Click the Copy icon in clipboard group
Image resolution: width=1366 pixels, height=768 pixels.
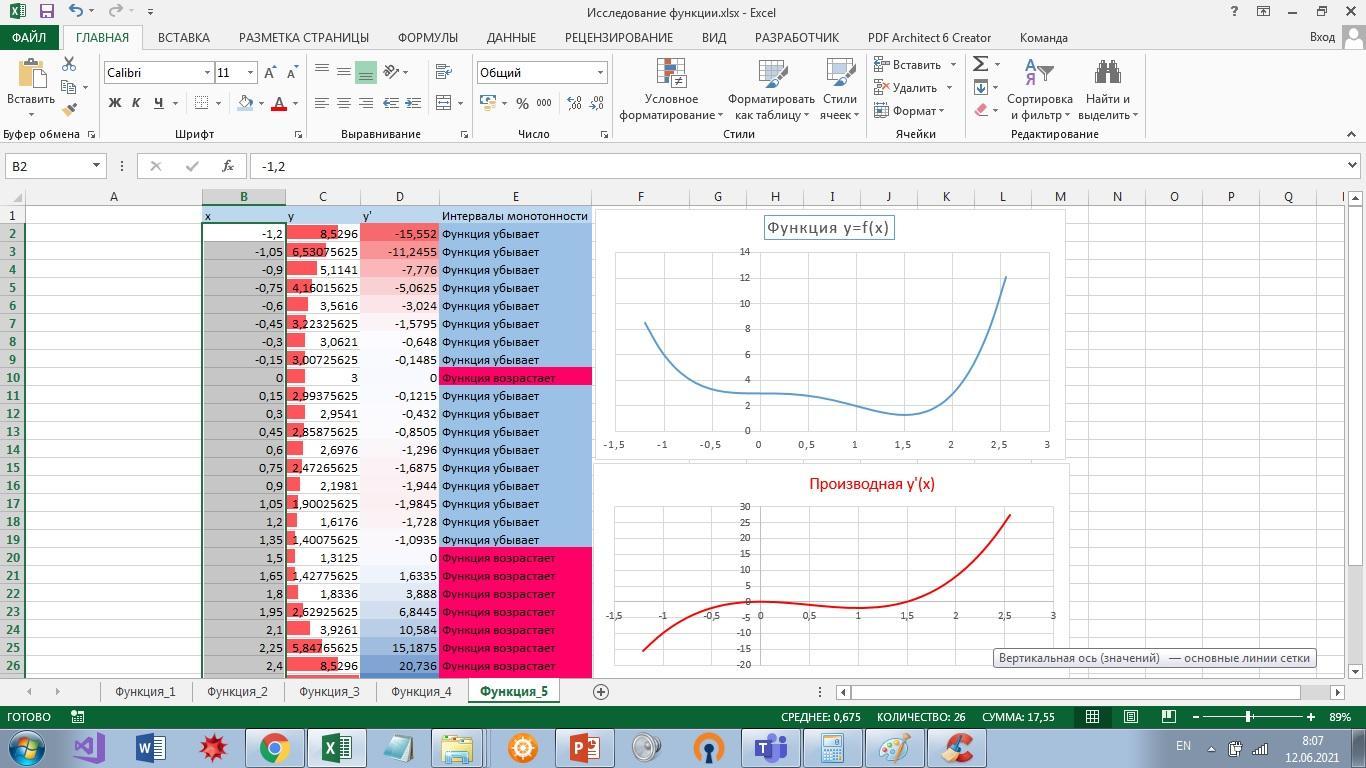[69, 87]
